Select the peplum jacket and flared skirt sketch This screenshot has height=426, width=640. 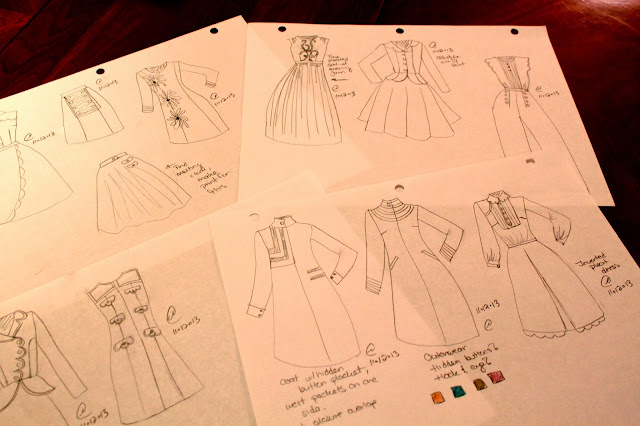pos(409,90)
